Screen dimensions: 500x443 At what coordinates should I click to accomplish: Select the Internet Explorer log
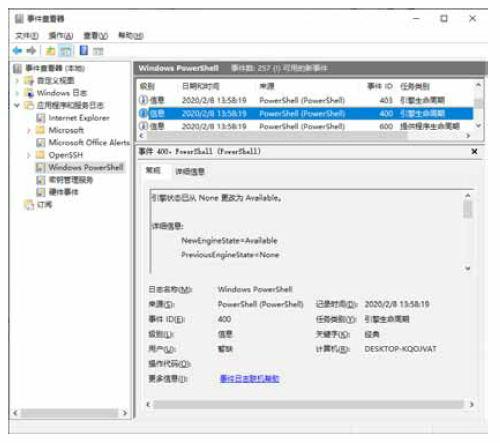click(x=79, y=118)
